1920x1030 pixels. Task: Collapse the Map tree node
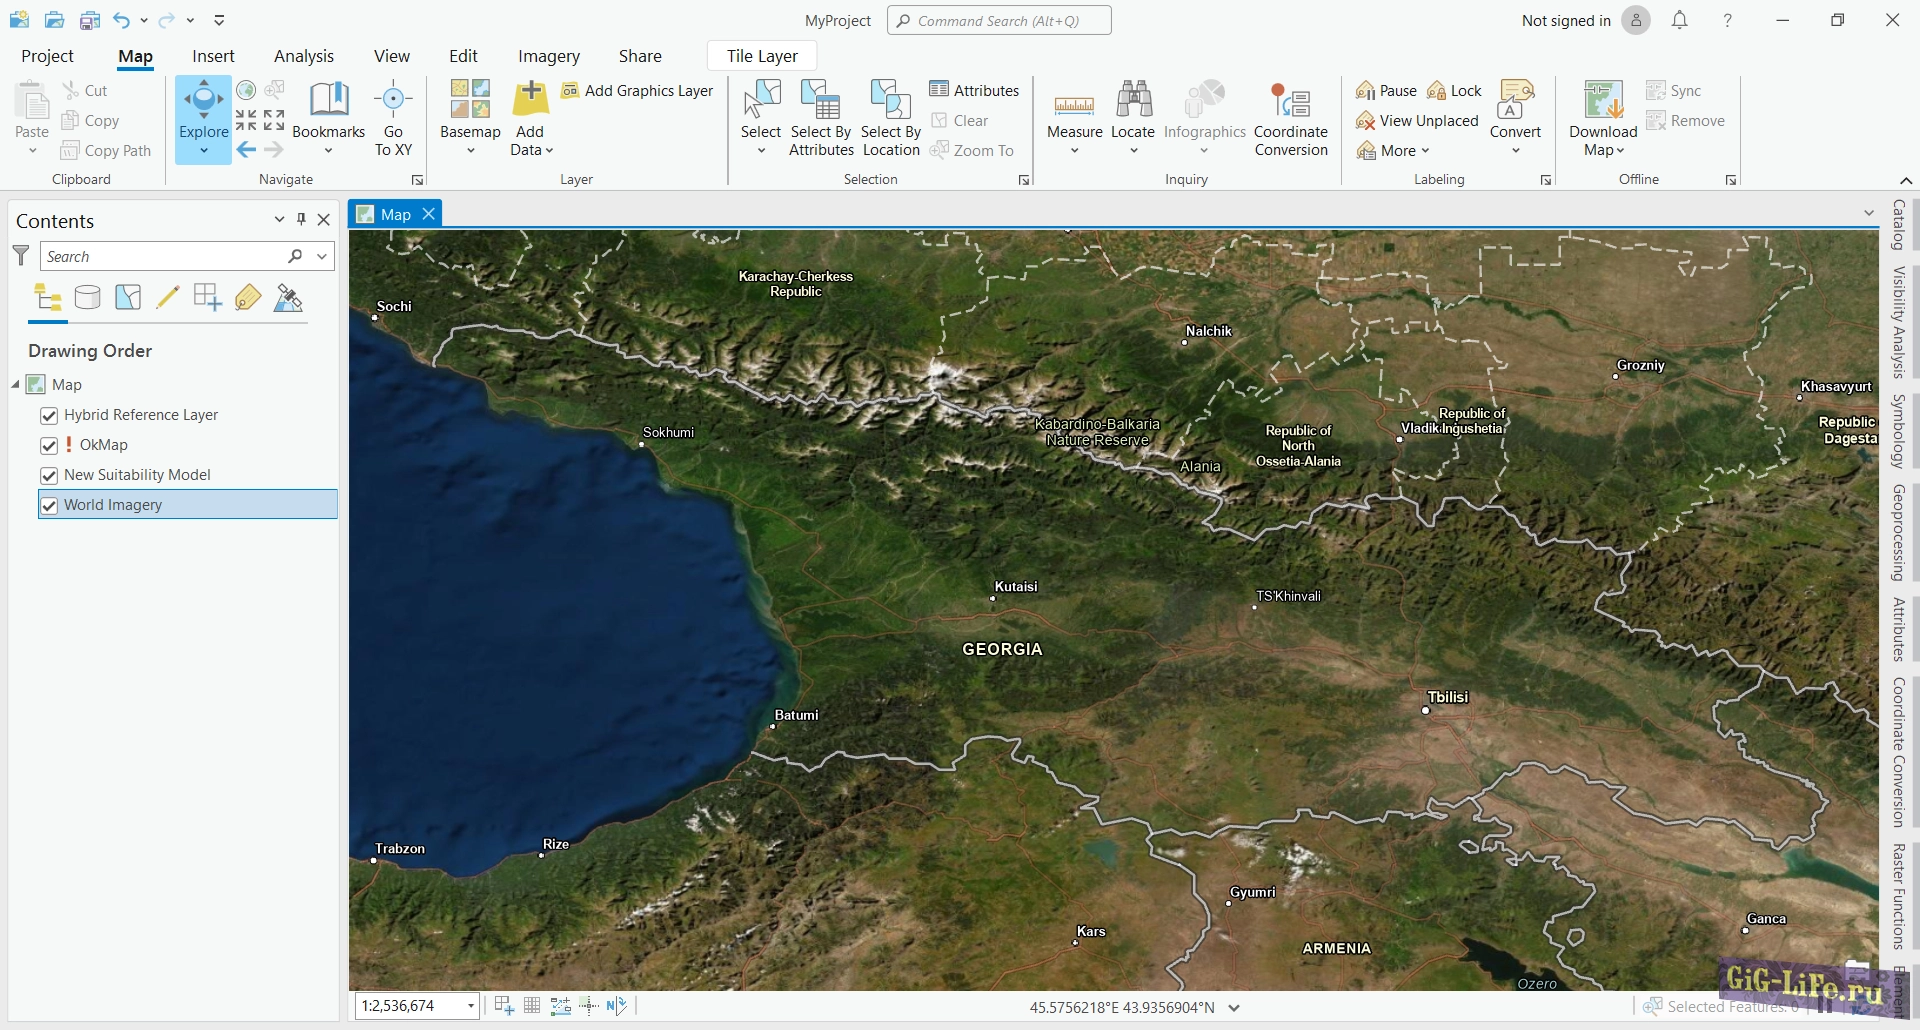16,385
